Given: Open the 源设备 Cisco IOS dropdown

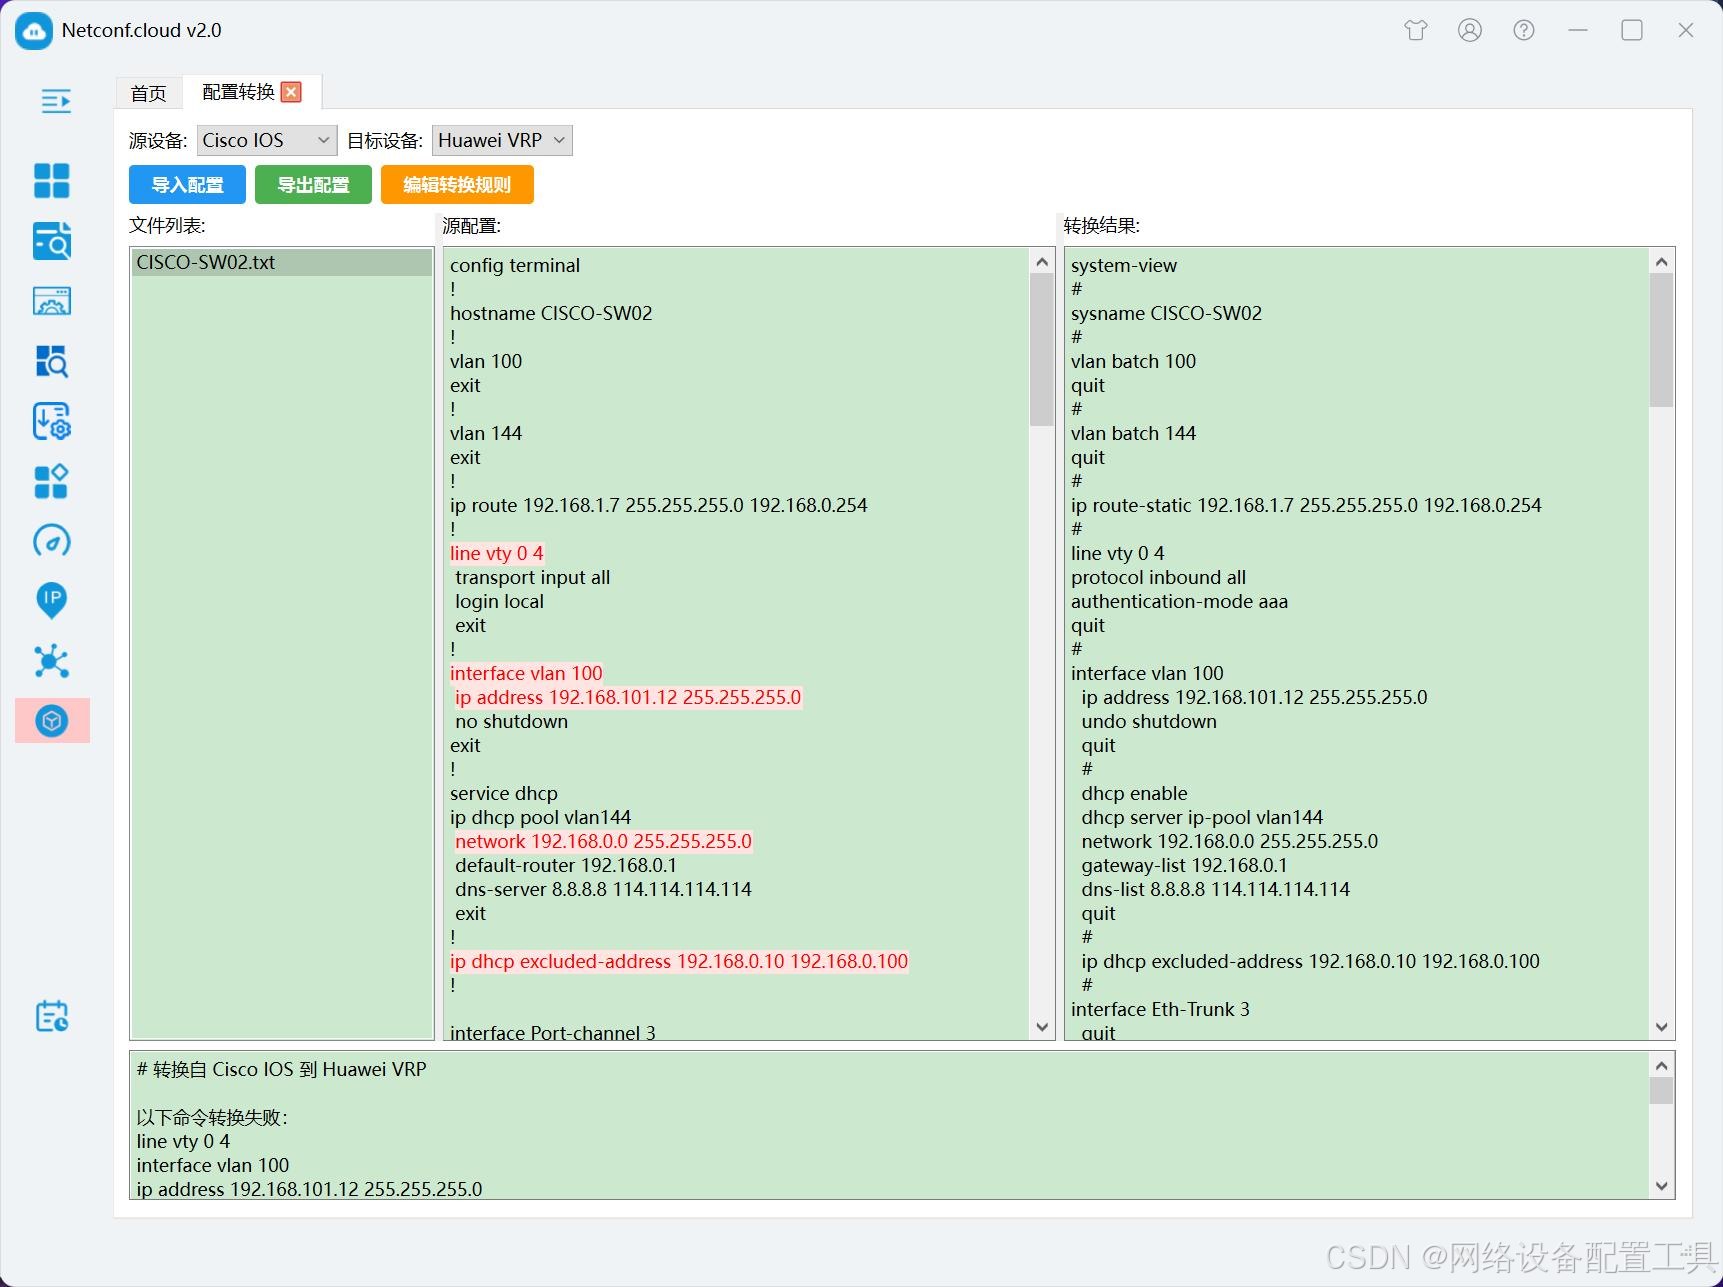Looking at the screenshot, I should point(266,140).
